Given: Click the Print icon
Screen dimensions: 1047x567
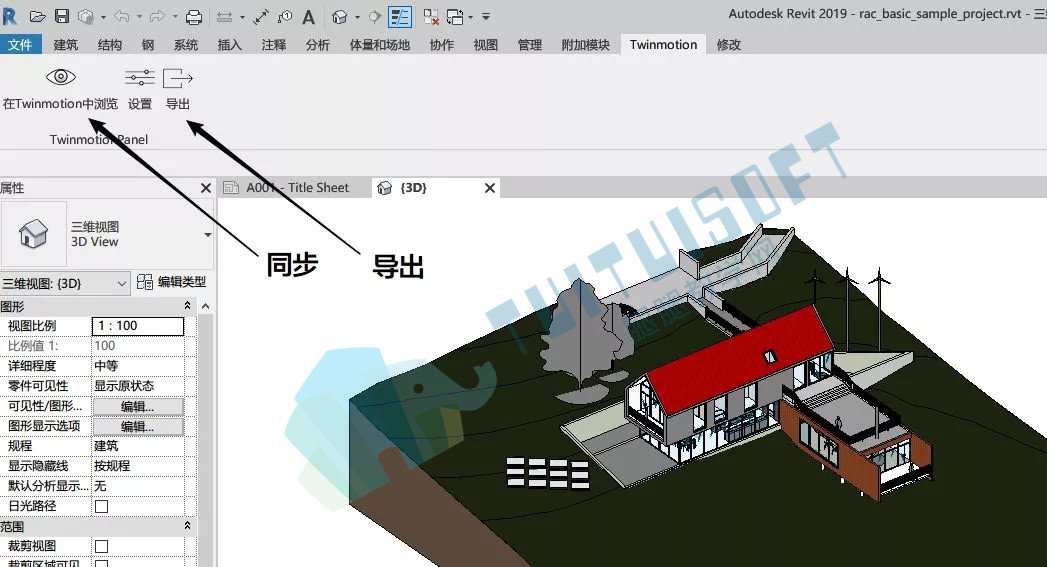Looking at the screenshot, I should point(194,17).
